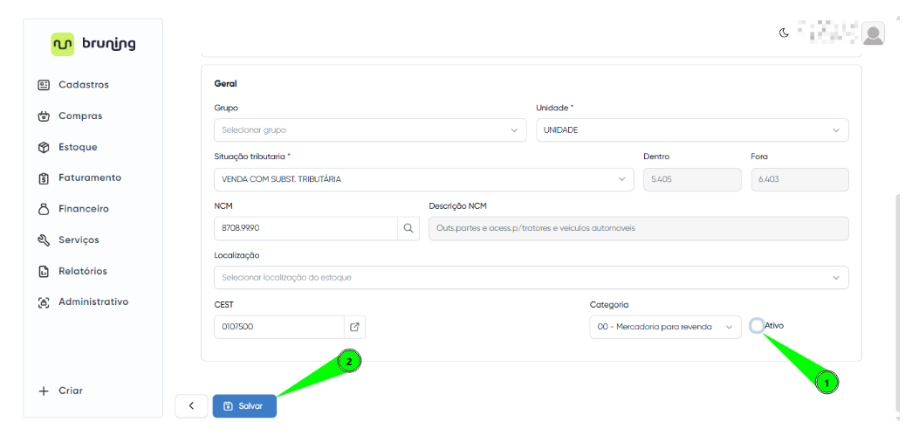Image resolution: width=911 pixels, height=442 pixels.
Task: Expand Situação tributaria dropdown
Action: [x=423, y=179]
